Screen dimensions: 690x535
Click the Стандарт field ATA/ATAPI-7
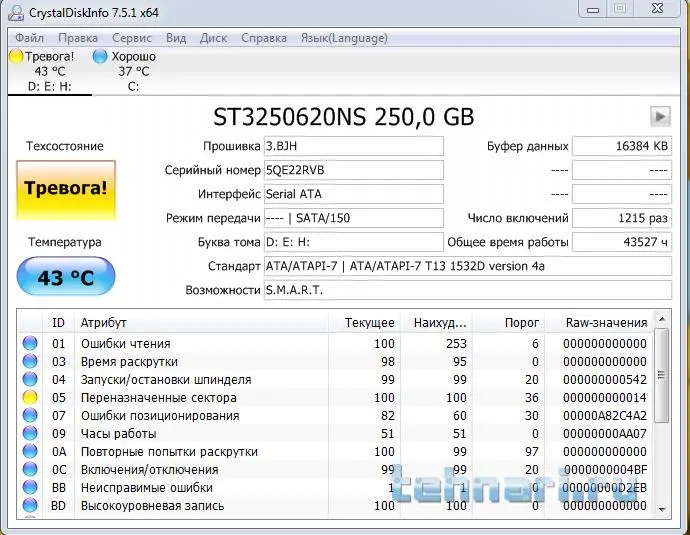(x=468, y=266)
